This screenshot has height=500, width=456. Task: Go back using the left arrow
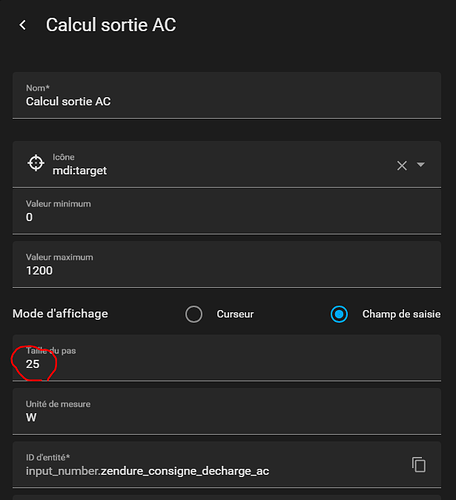pos(23,25)
